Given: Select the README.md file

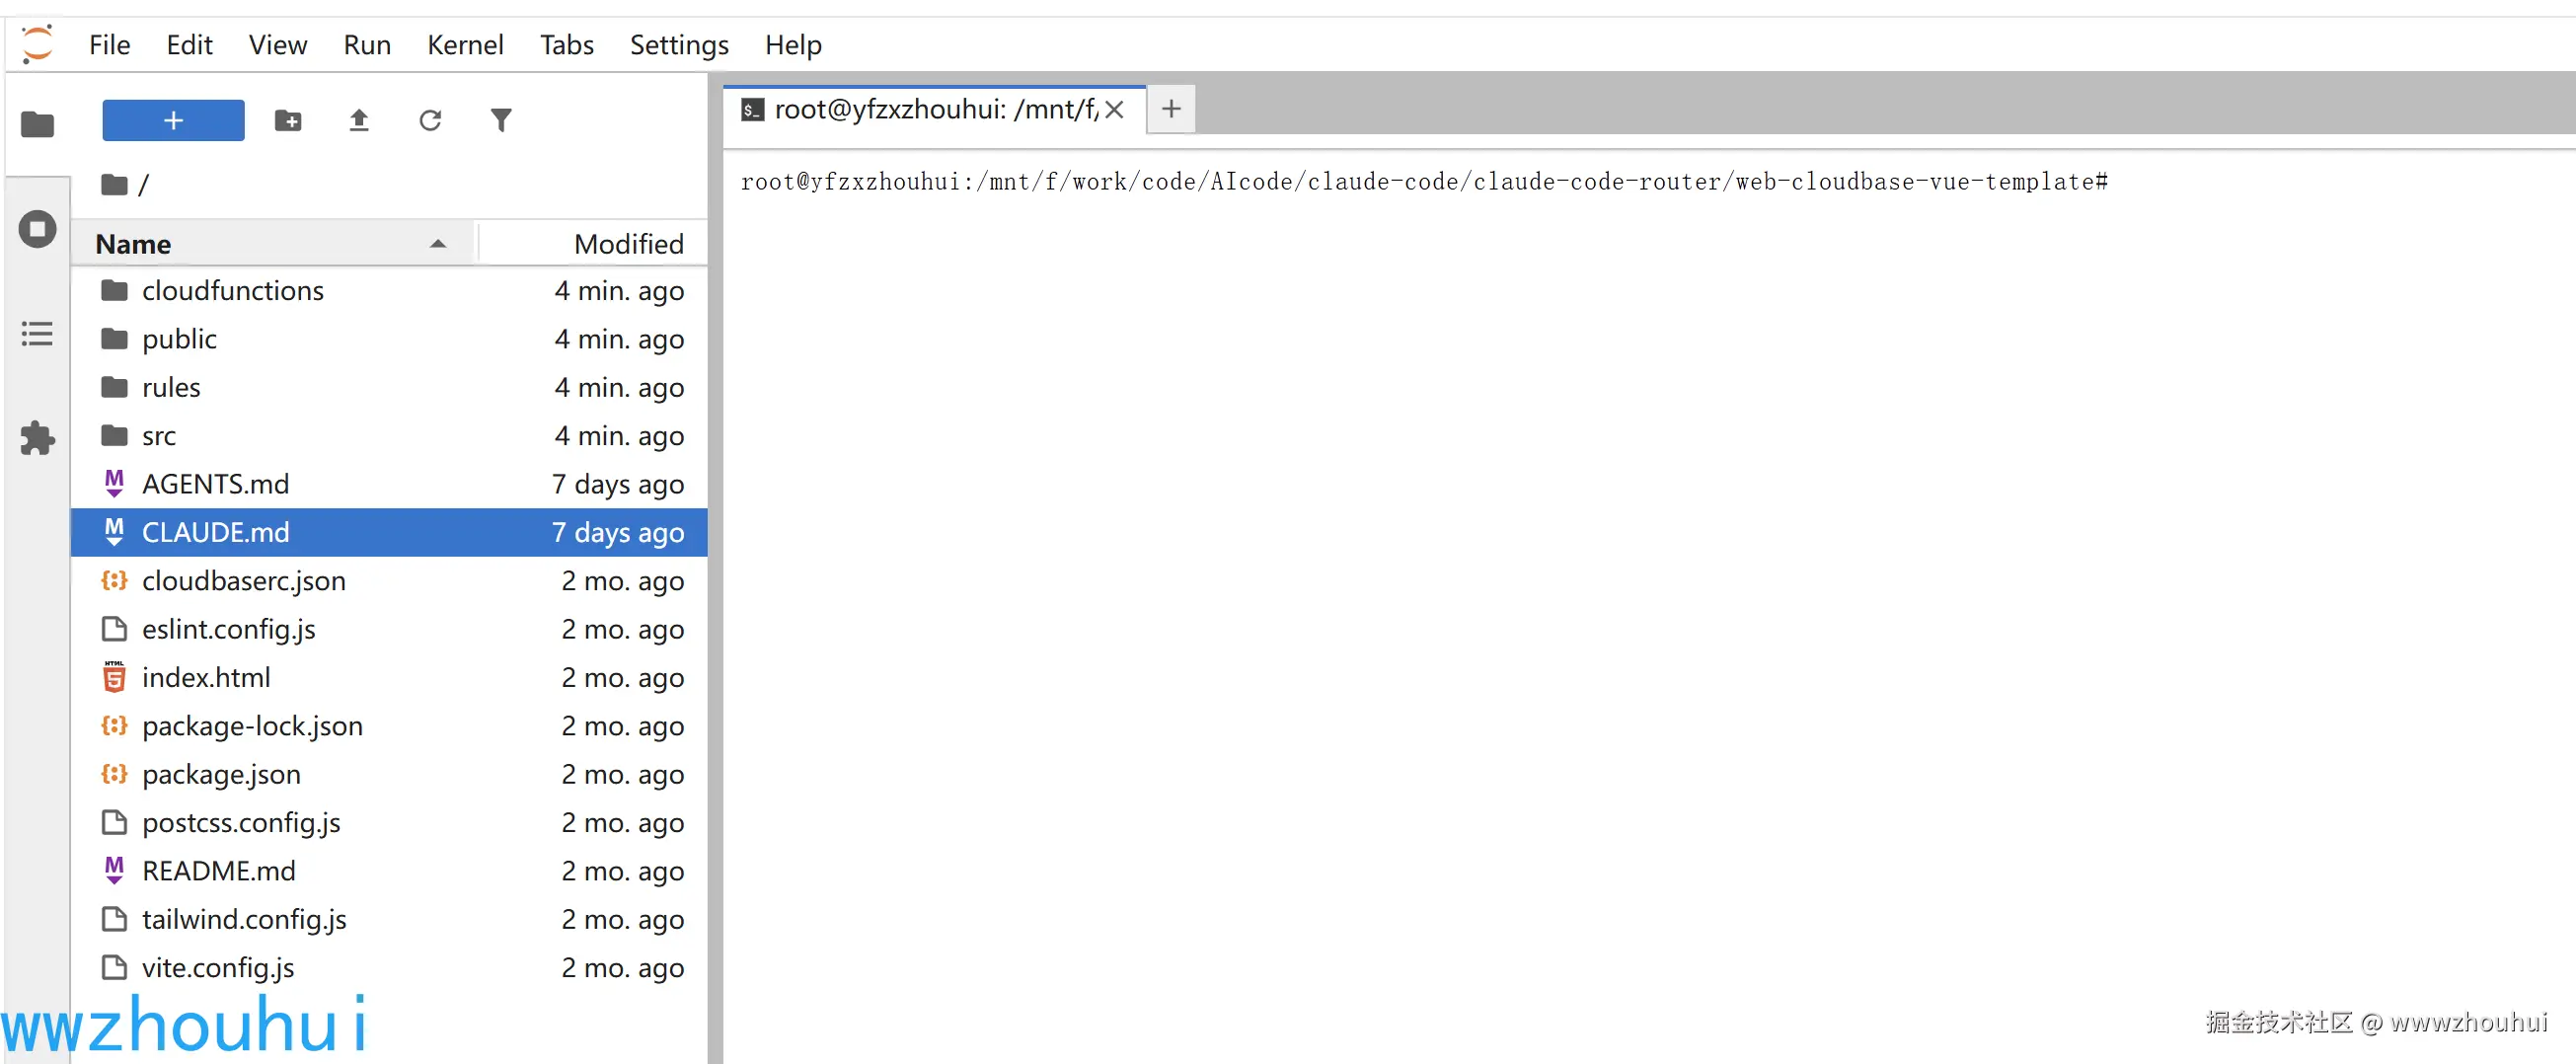Looking at the screenshot, I should coord(389,871).
